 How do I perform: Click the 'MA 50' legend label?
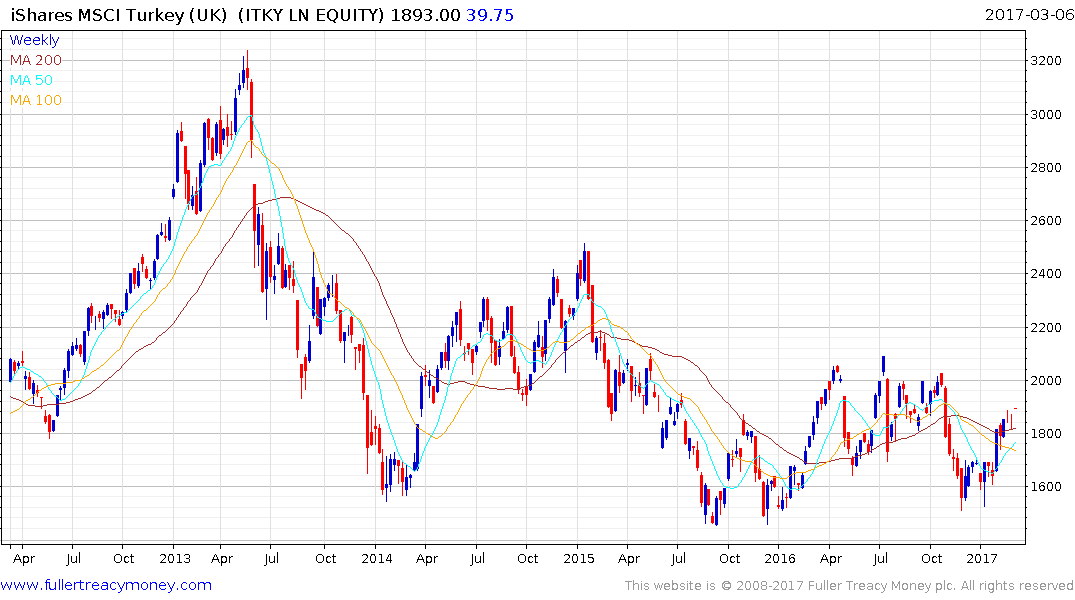click(x=31, y=80)
